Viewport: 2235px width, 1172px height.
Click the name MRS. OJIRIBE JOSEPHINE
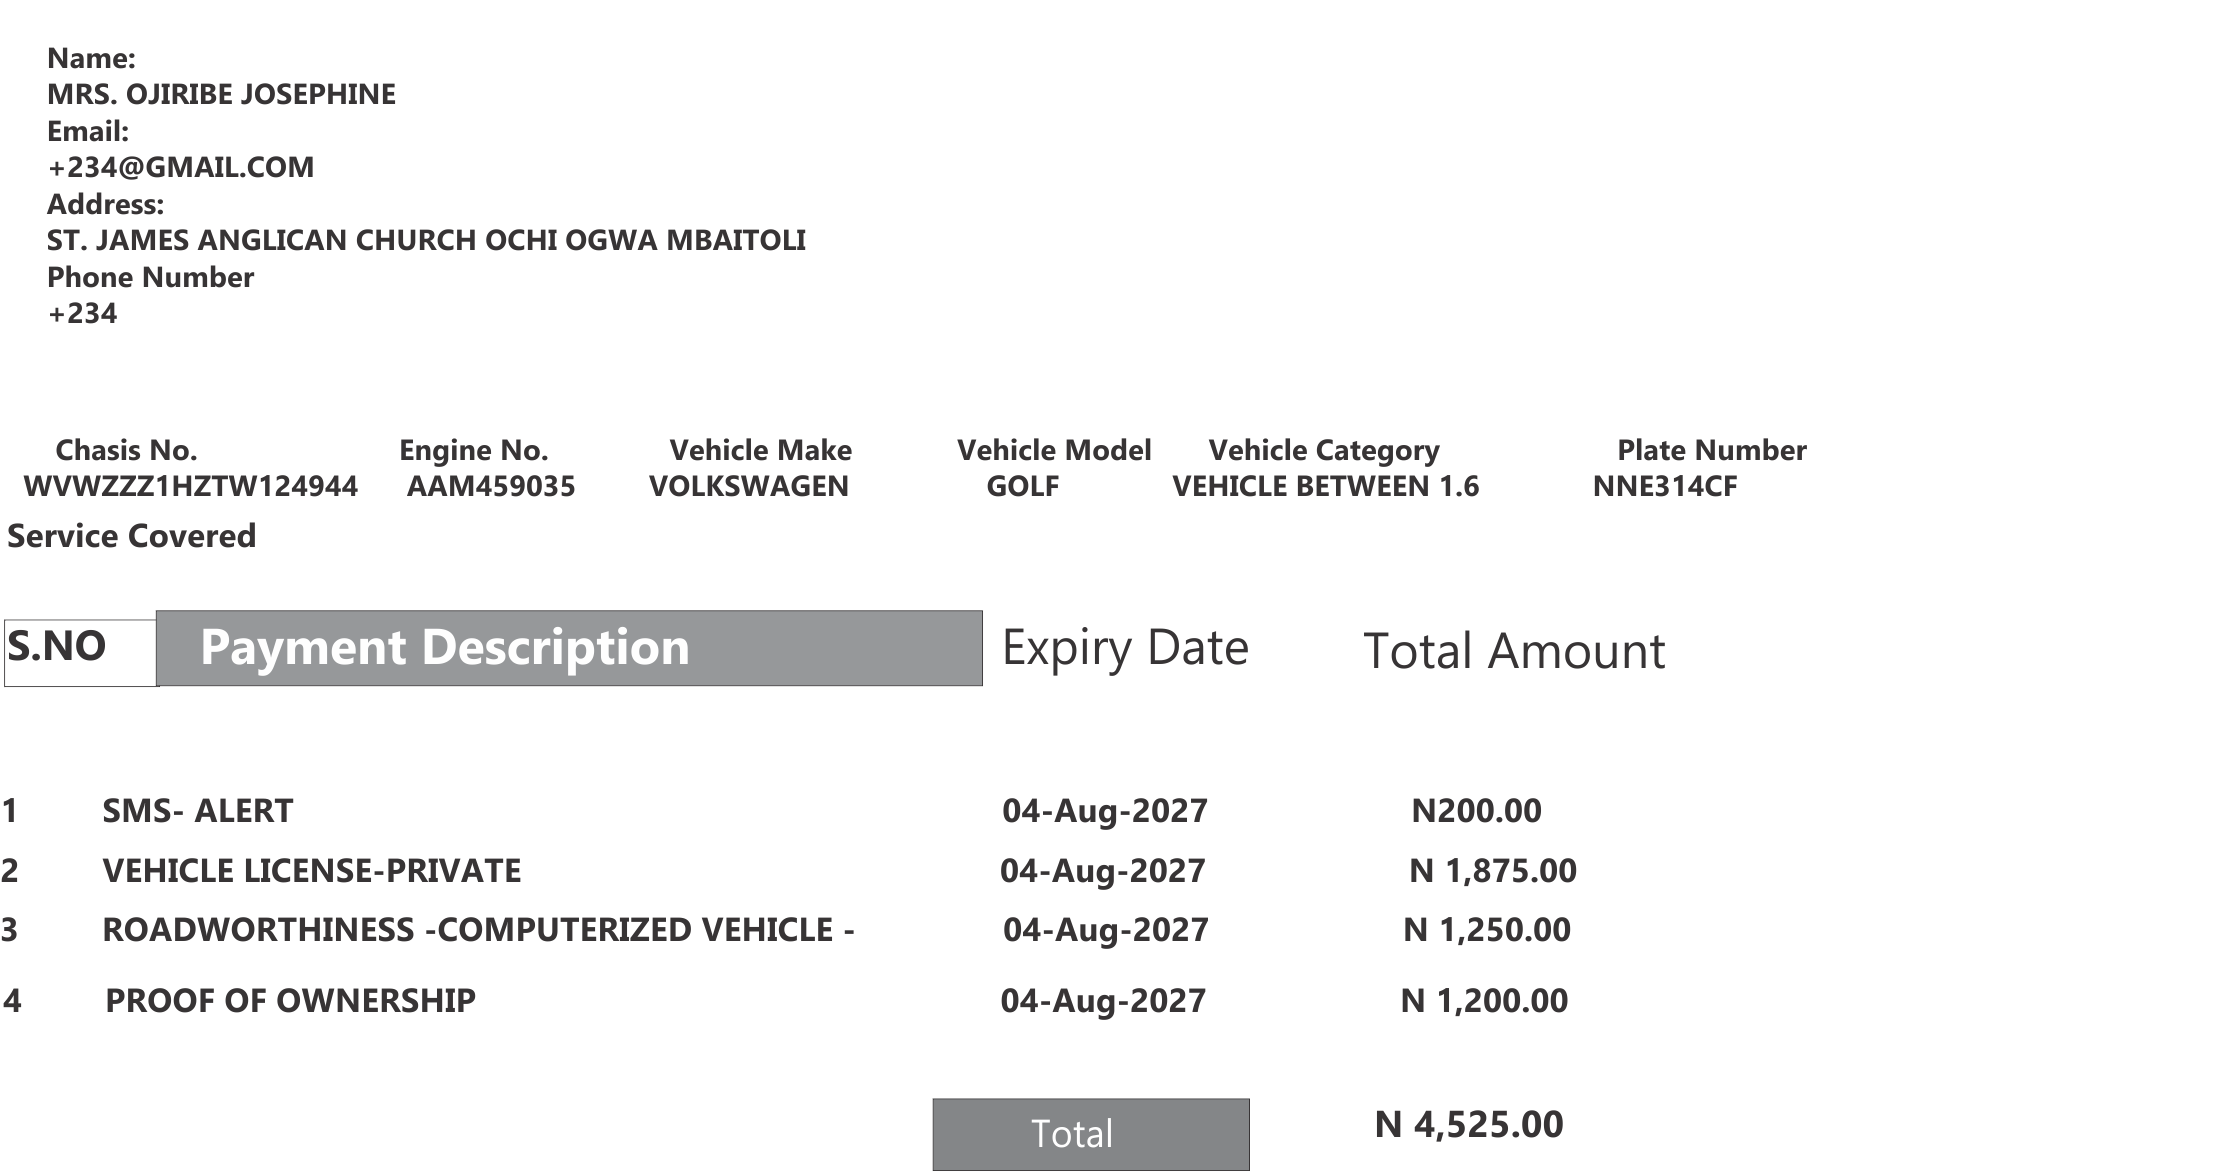(221, 94)
